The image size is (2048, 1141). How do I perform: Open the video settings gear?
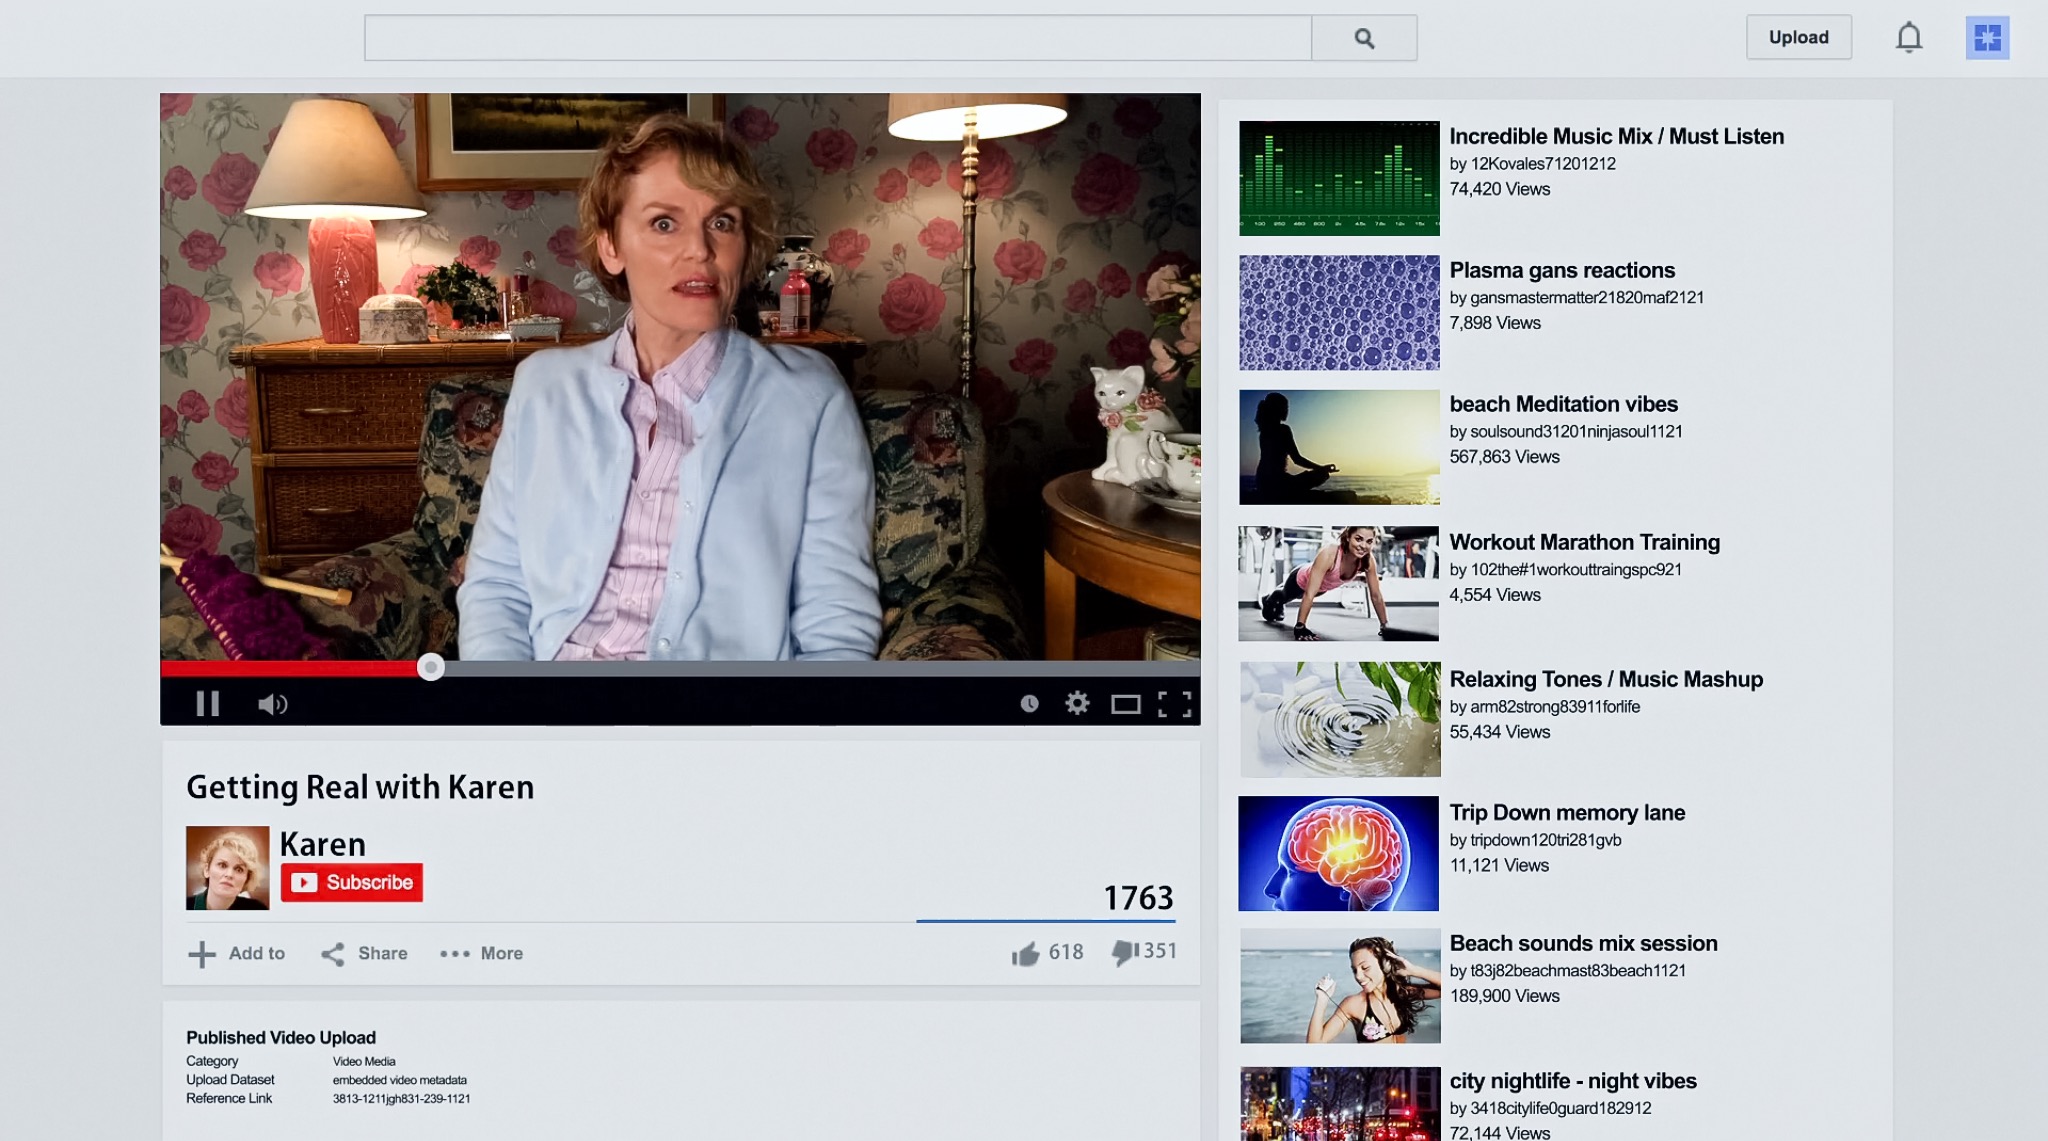coord(1077,703)
